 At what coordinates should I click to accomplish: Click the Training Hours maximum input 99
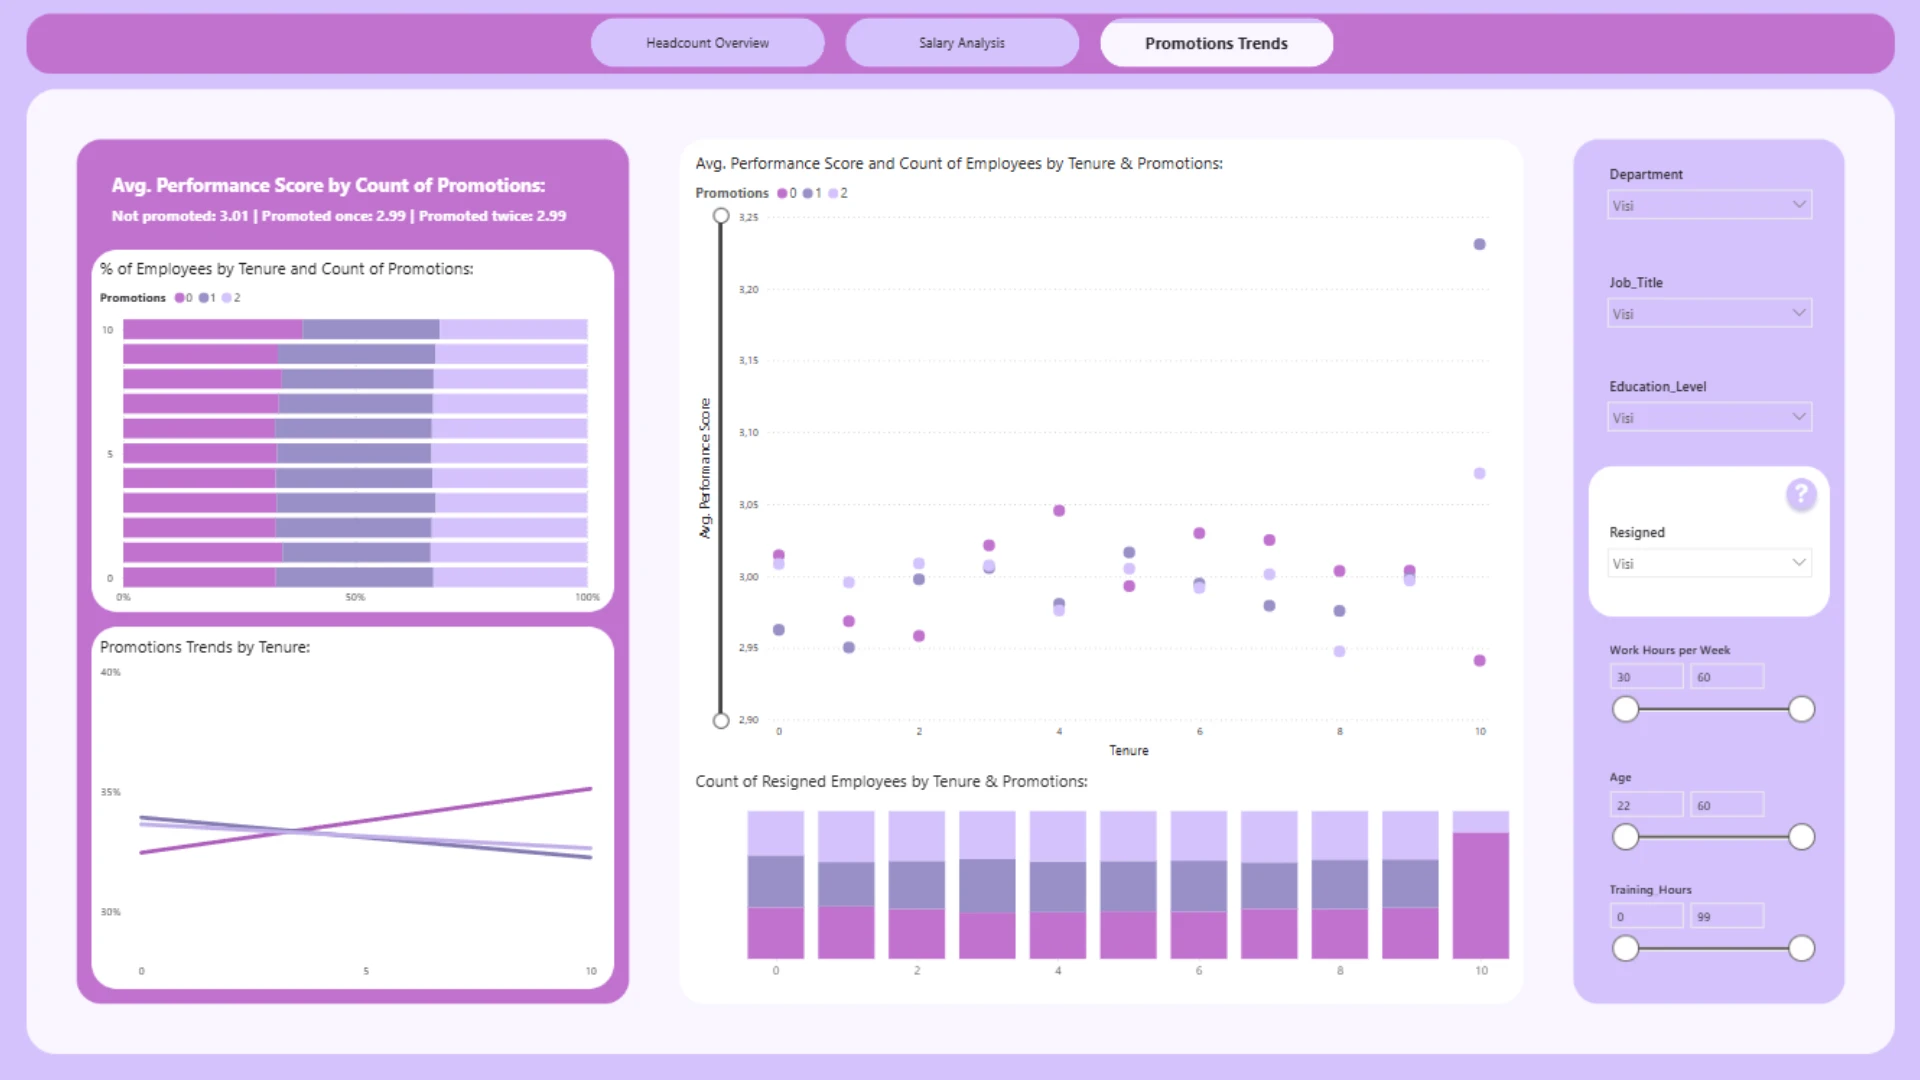[1726, 916]
